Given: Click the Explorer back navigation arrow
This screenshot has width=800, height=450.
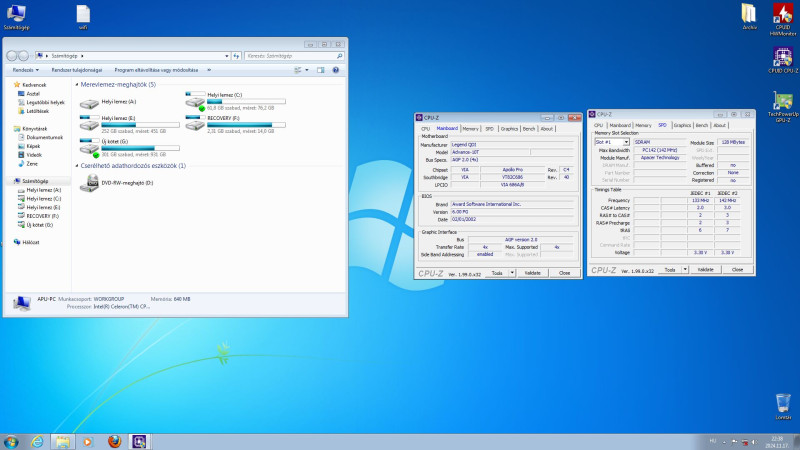Looking at the screenshot, I should [12, 56].
